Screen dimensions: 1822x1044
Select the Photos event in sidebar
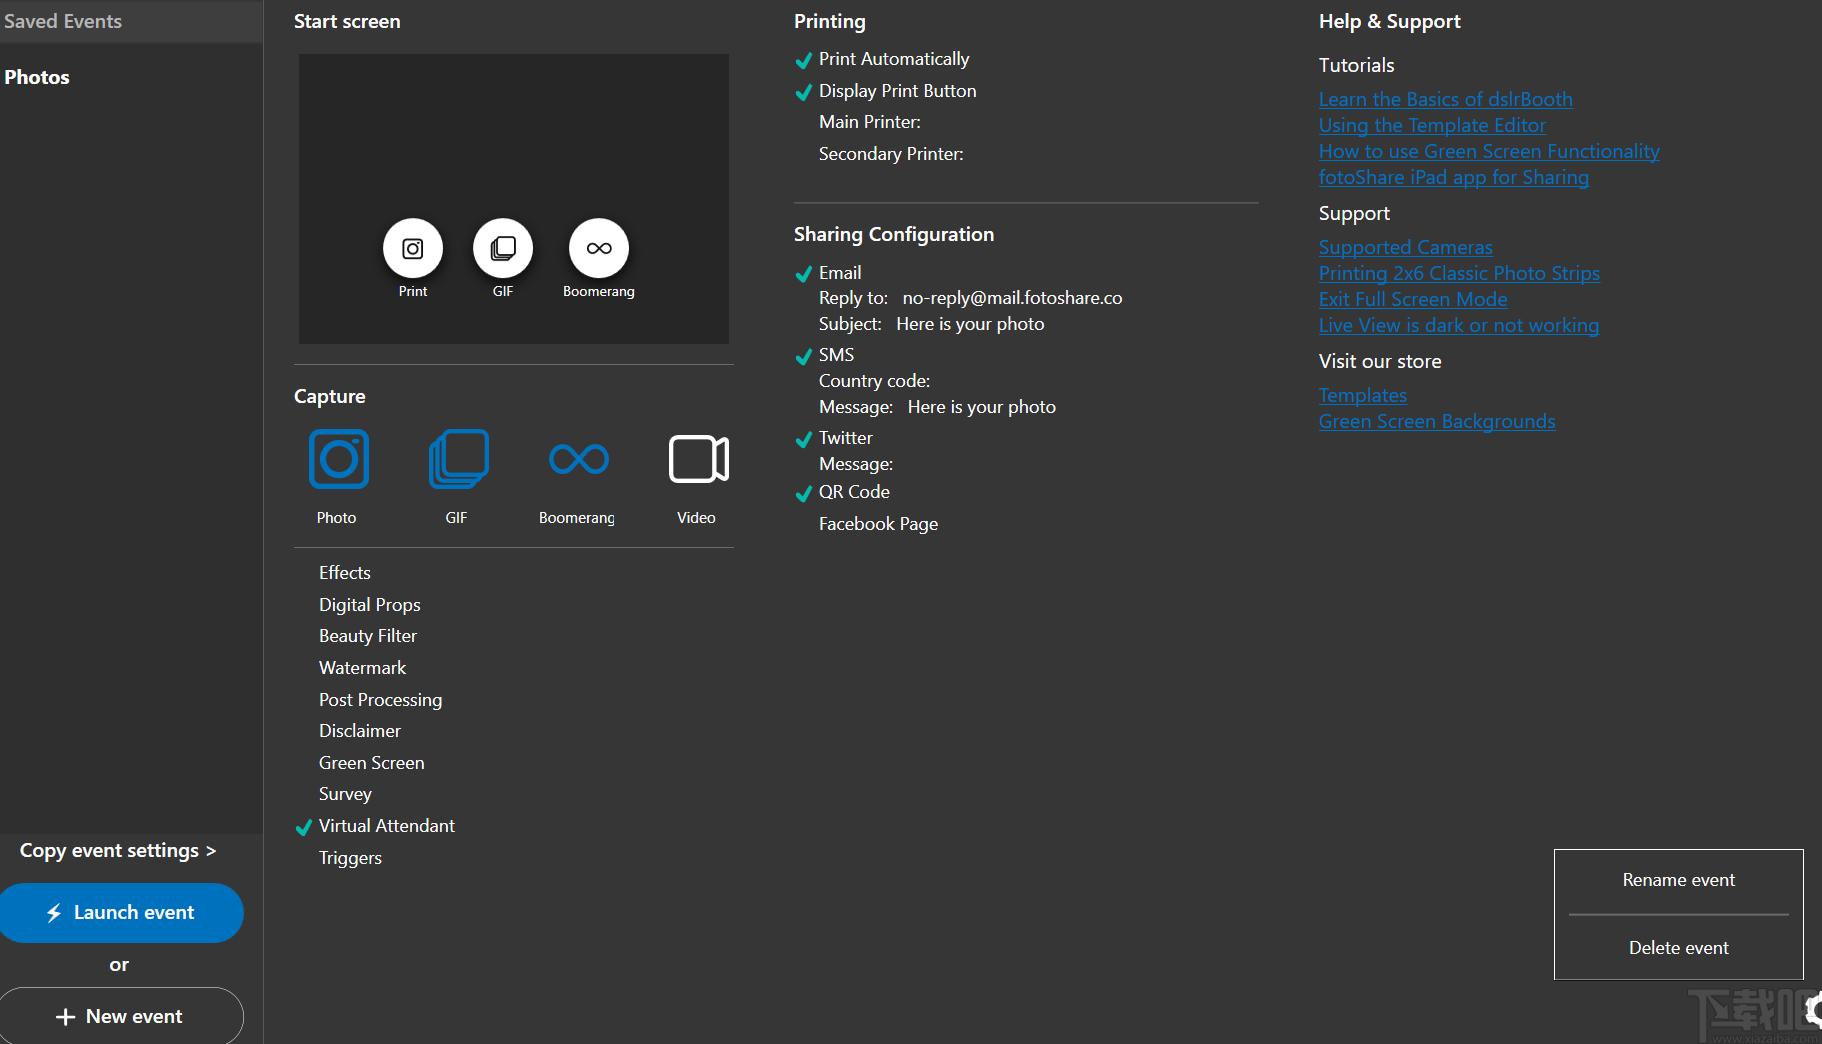pyautogui.click(x=37, y=77)
